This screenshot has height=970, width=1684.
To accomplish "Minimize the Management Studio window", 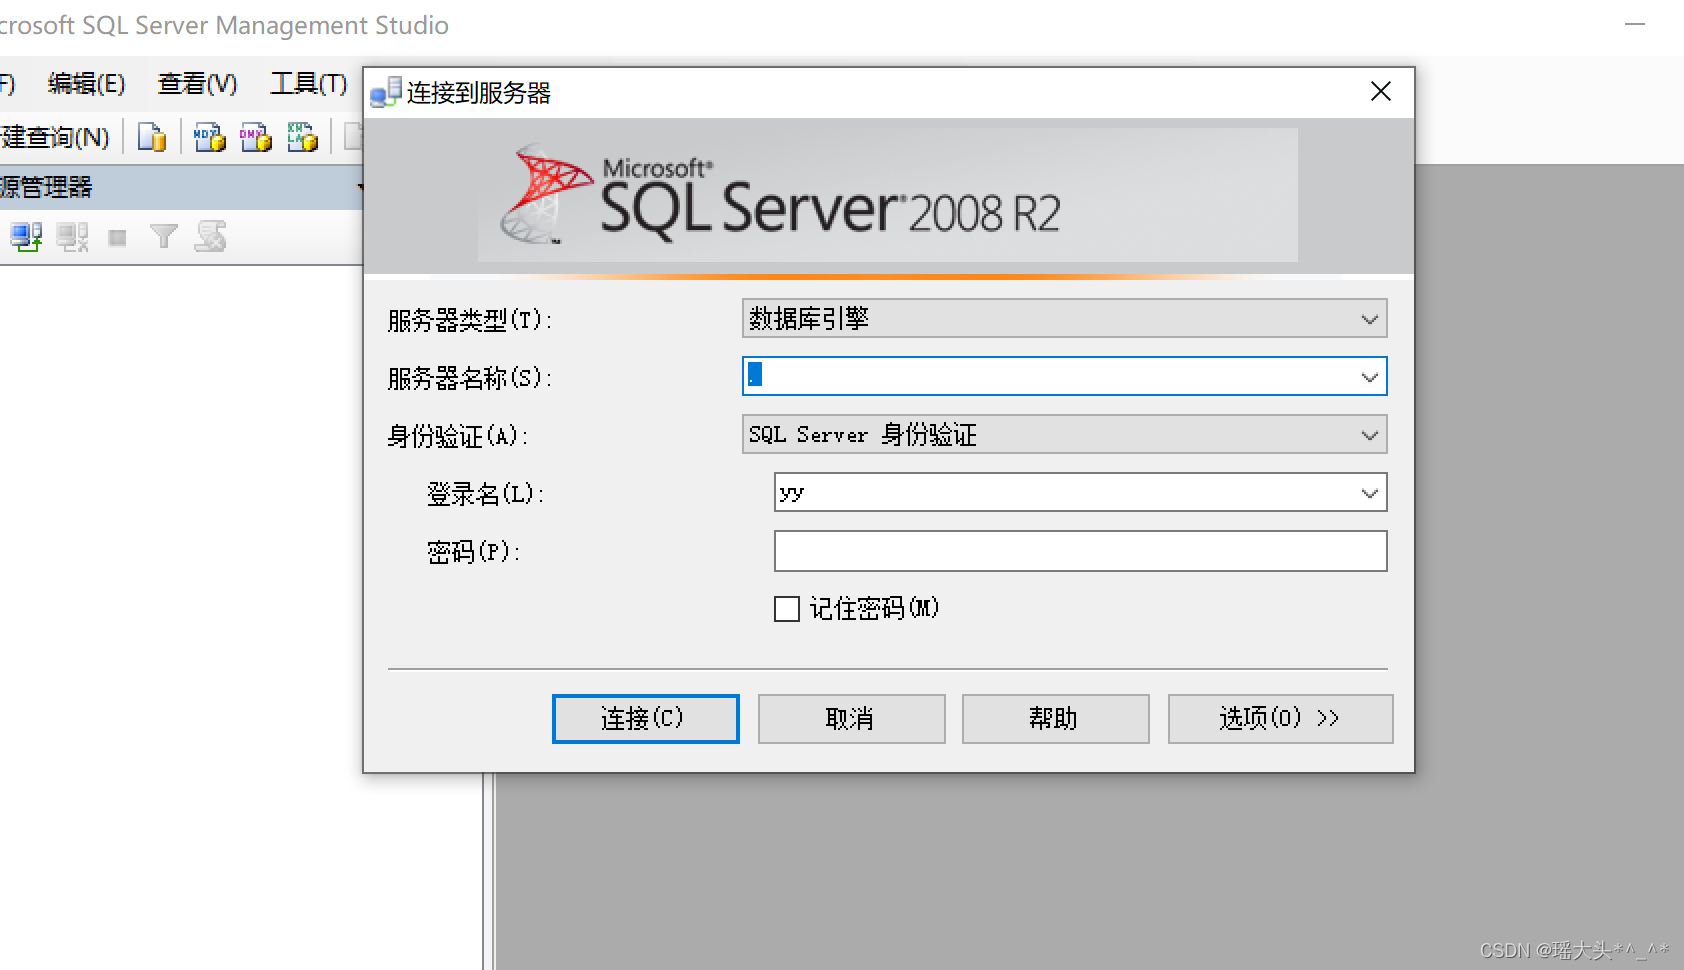I will click(x=1635, y=24).
